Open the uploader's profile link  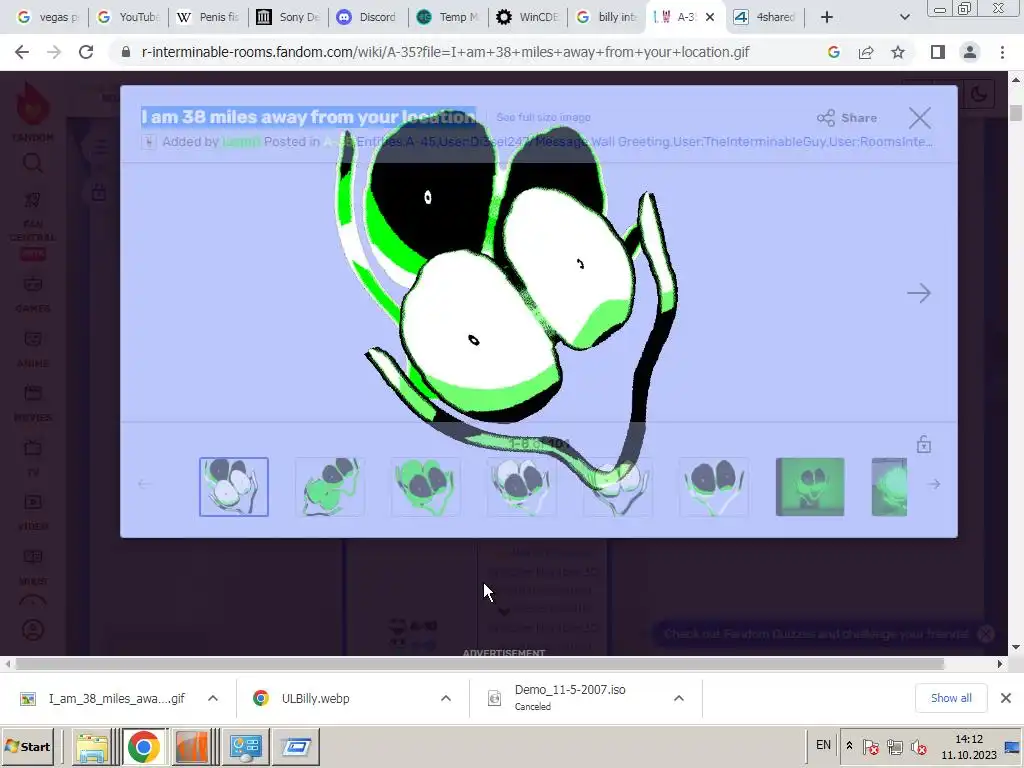coord(241,142)
